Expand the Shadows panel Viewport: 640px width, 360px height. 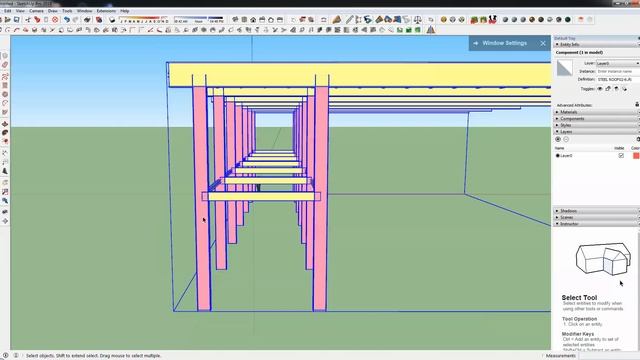(x=596, y=211)
